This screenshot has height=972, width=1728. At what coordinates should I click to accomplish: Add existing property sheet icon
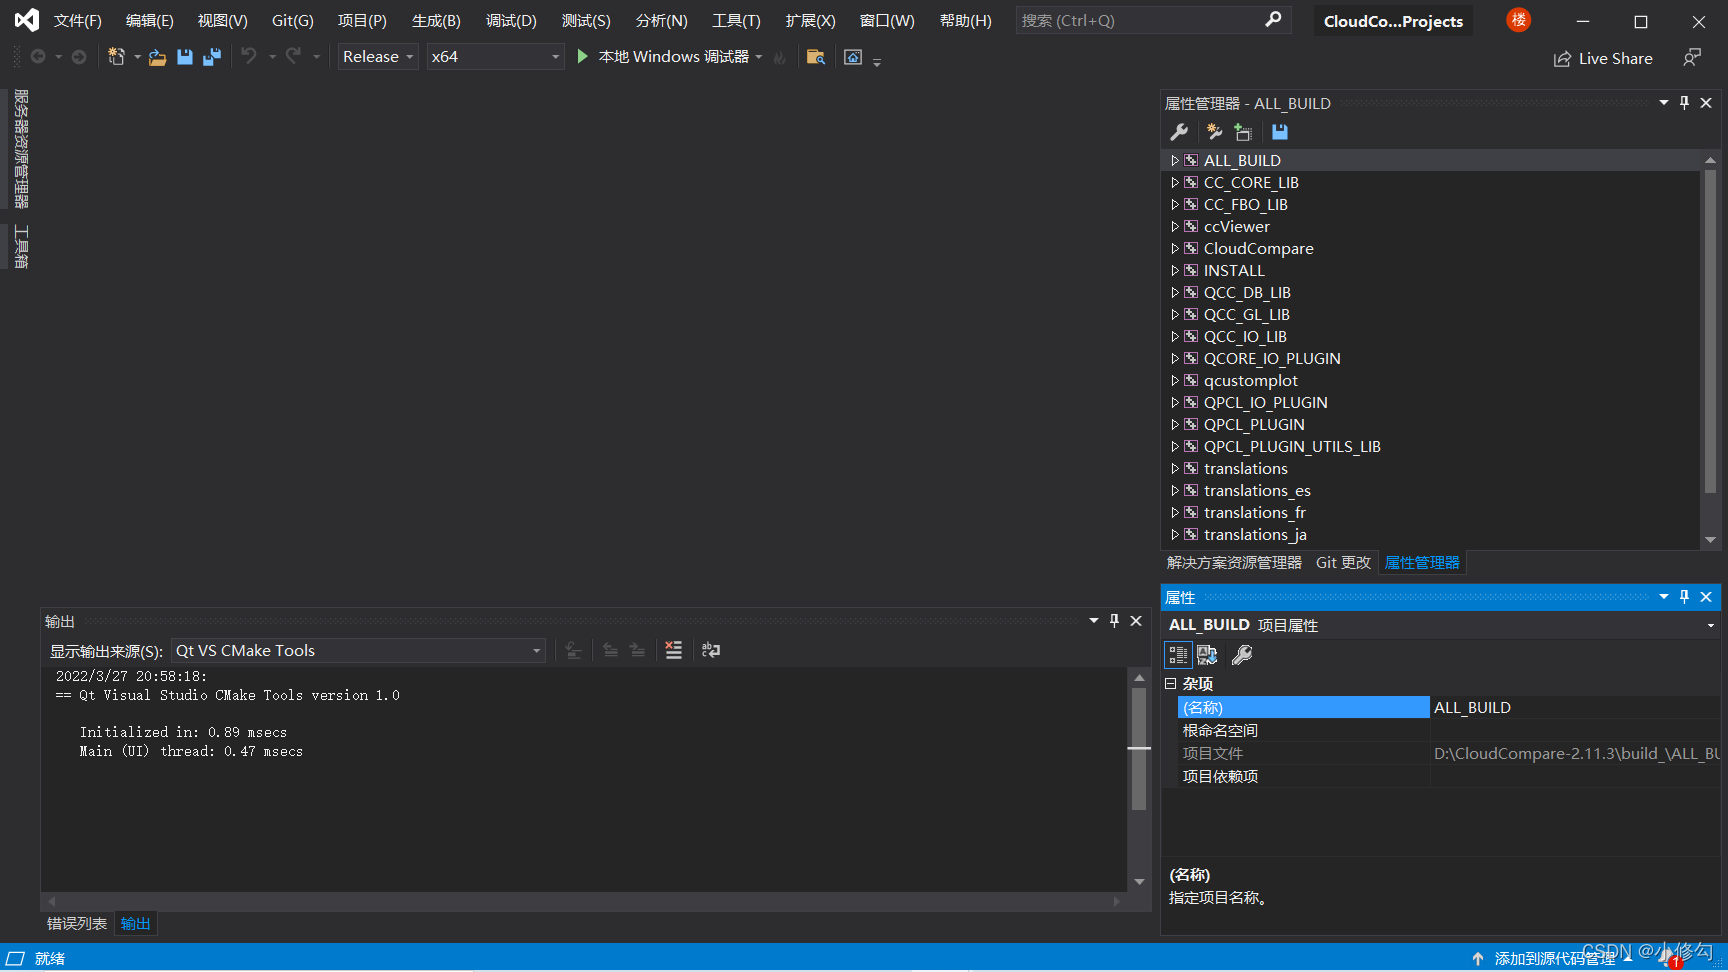(1243, 132)
